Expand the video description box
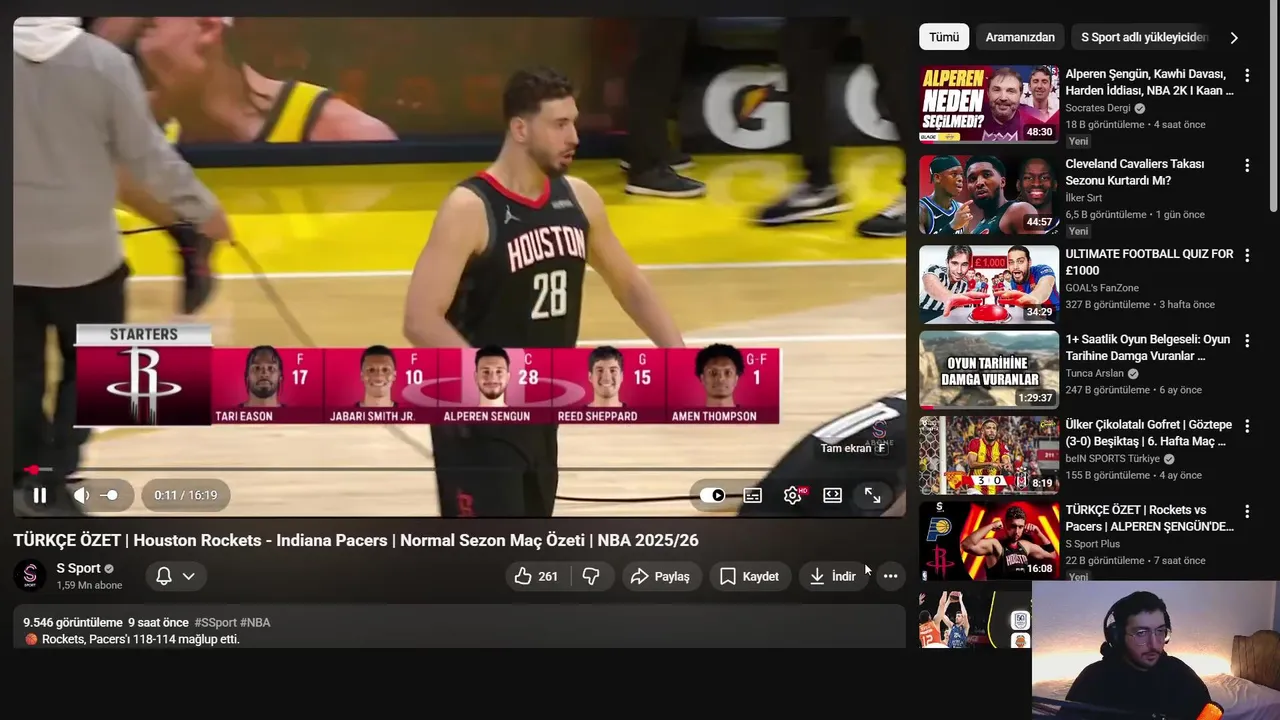This screenshot has width=1280, height=720. click(x=459, y=626)
